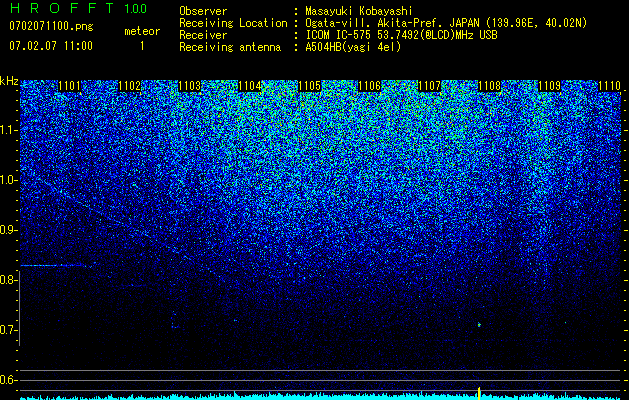Click the 1104 time marker
The image size is (629, 400).
250,86
